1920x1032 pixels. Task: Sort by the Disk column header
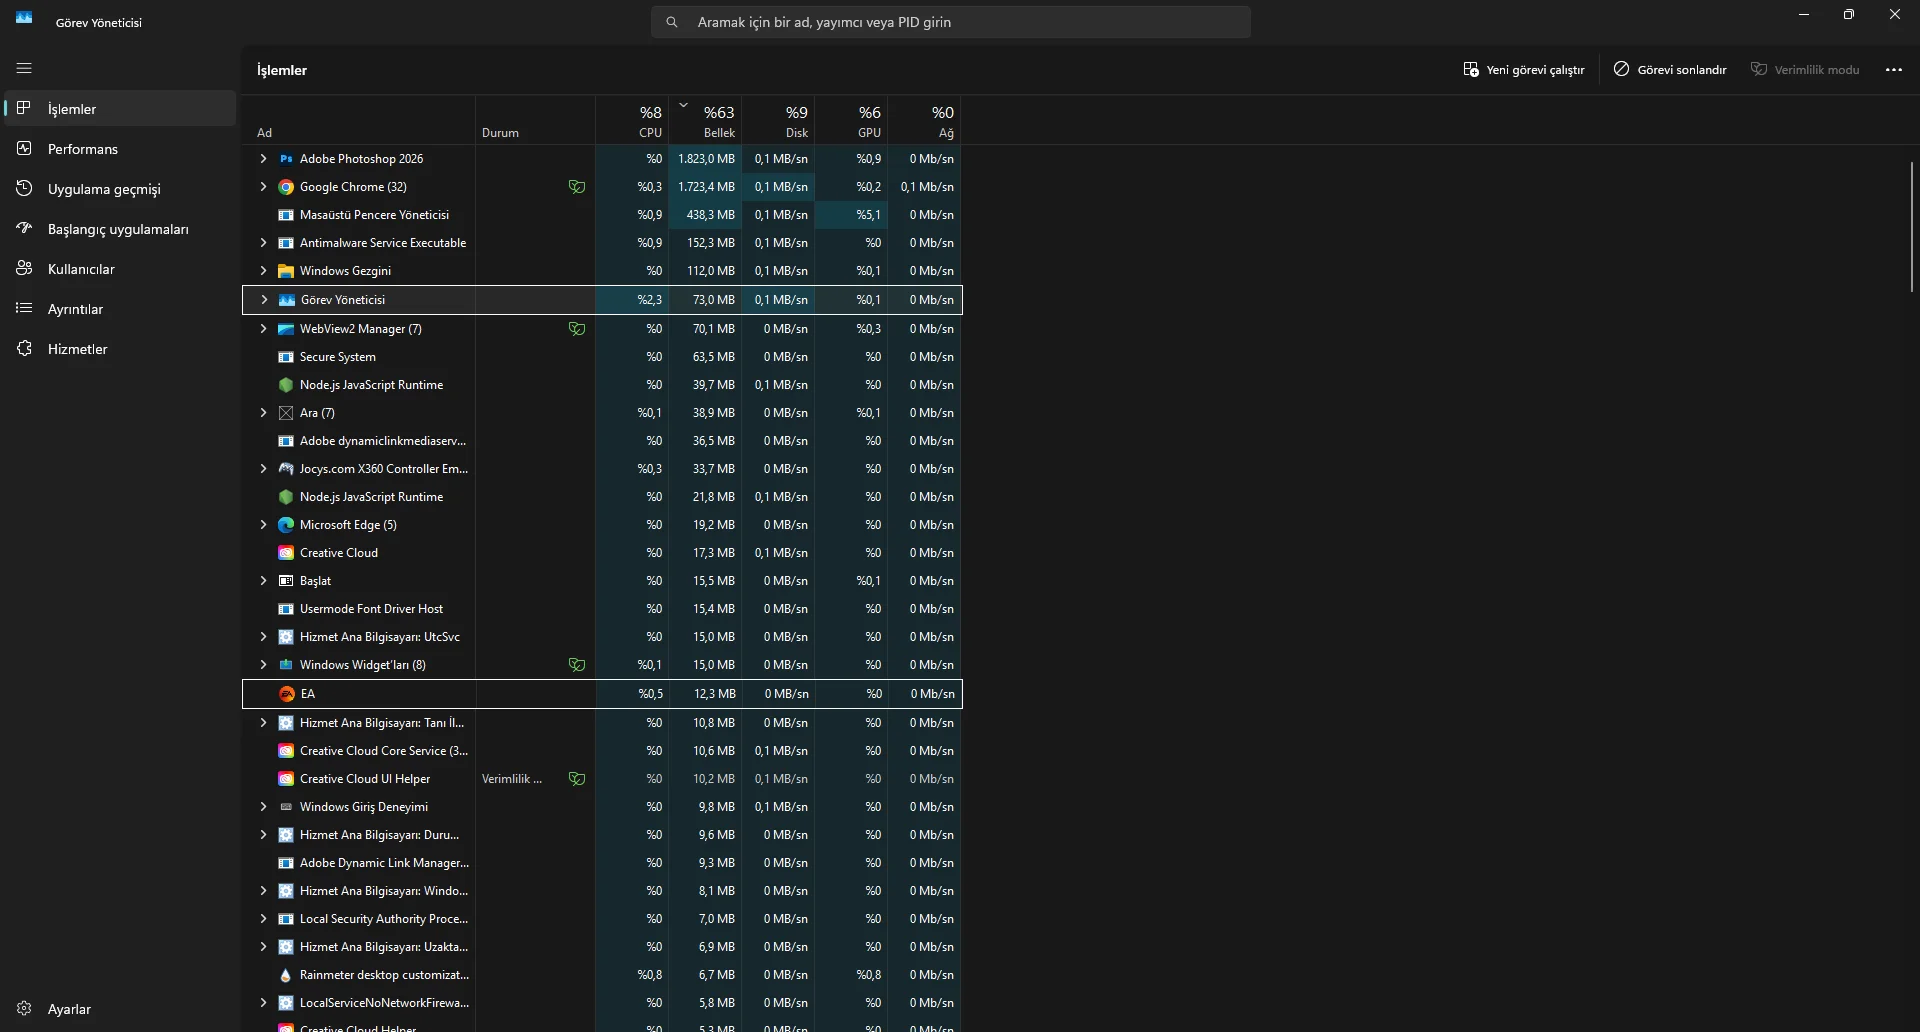coord(778,120)
